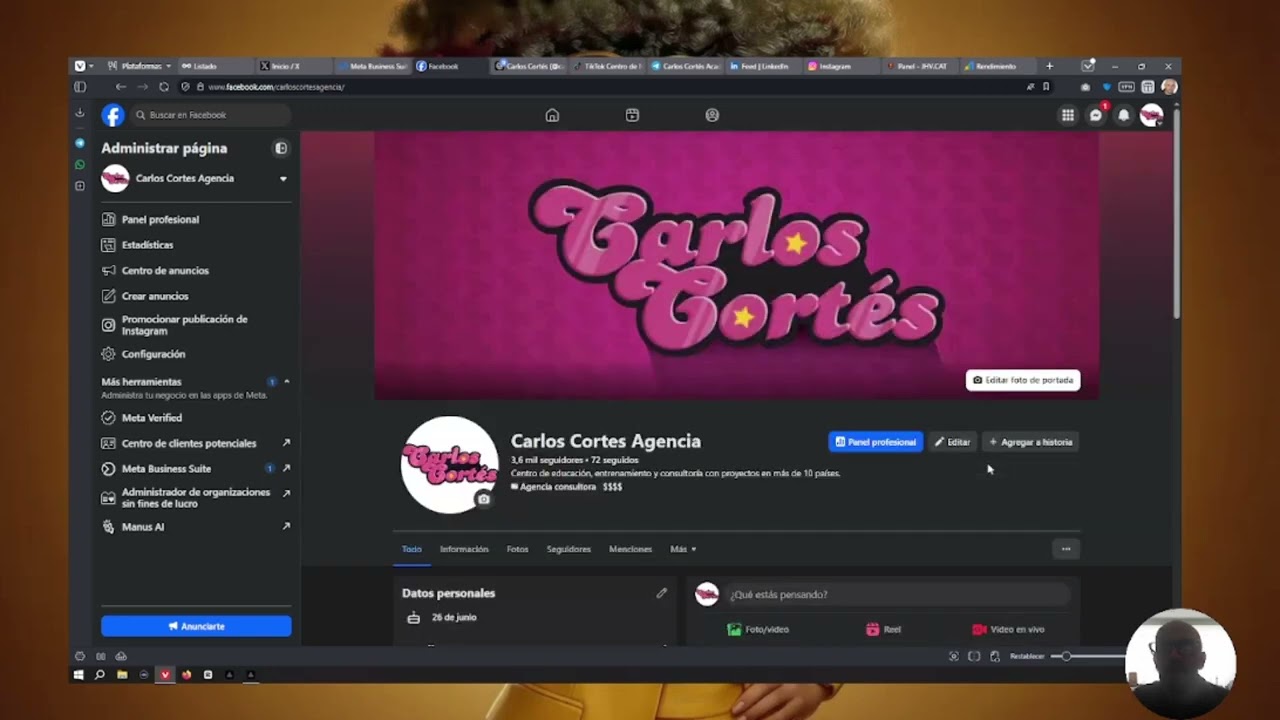Click the browser bookmark icon
Screen dimensions: 1280x720
click(1046, 87)
